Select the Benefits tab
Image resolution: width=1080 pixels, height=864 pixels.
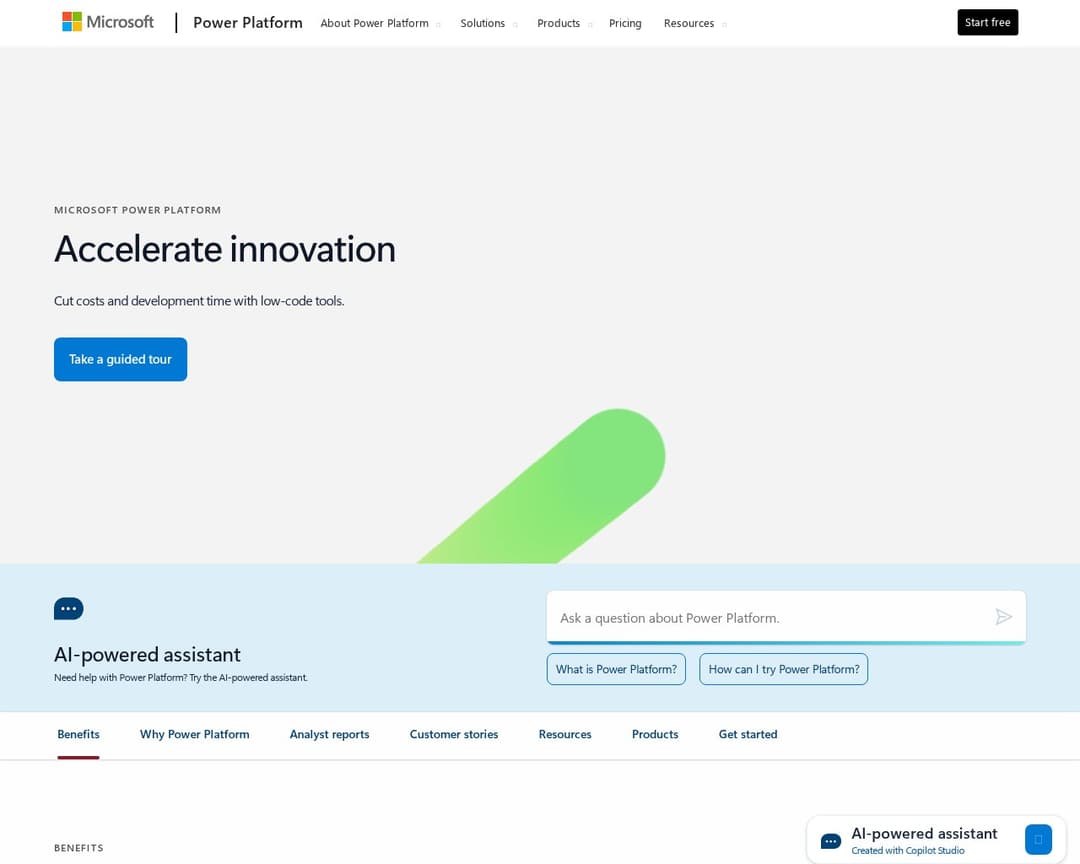79,734
